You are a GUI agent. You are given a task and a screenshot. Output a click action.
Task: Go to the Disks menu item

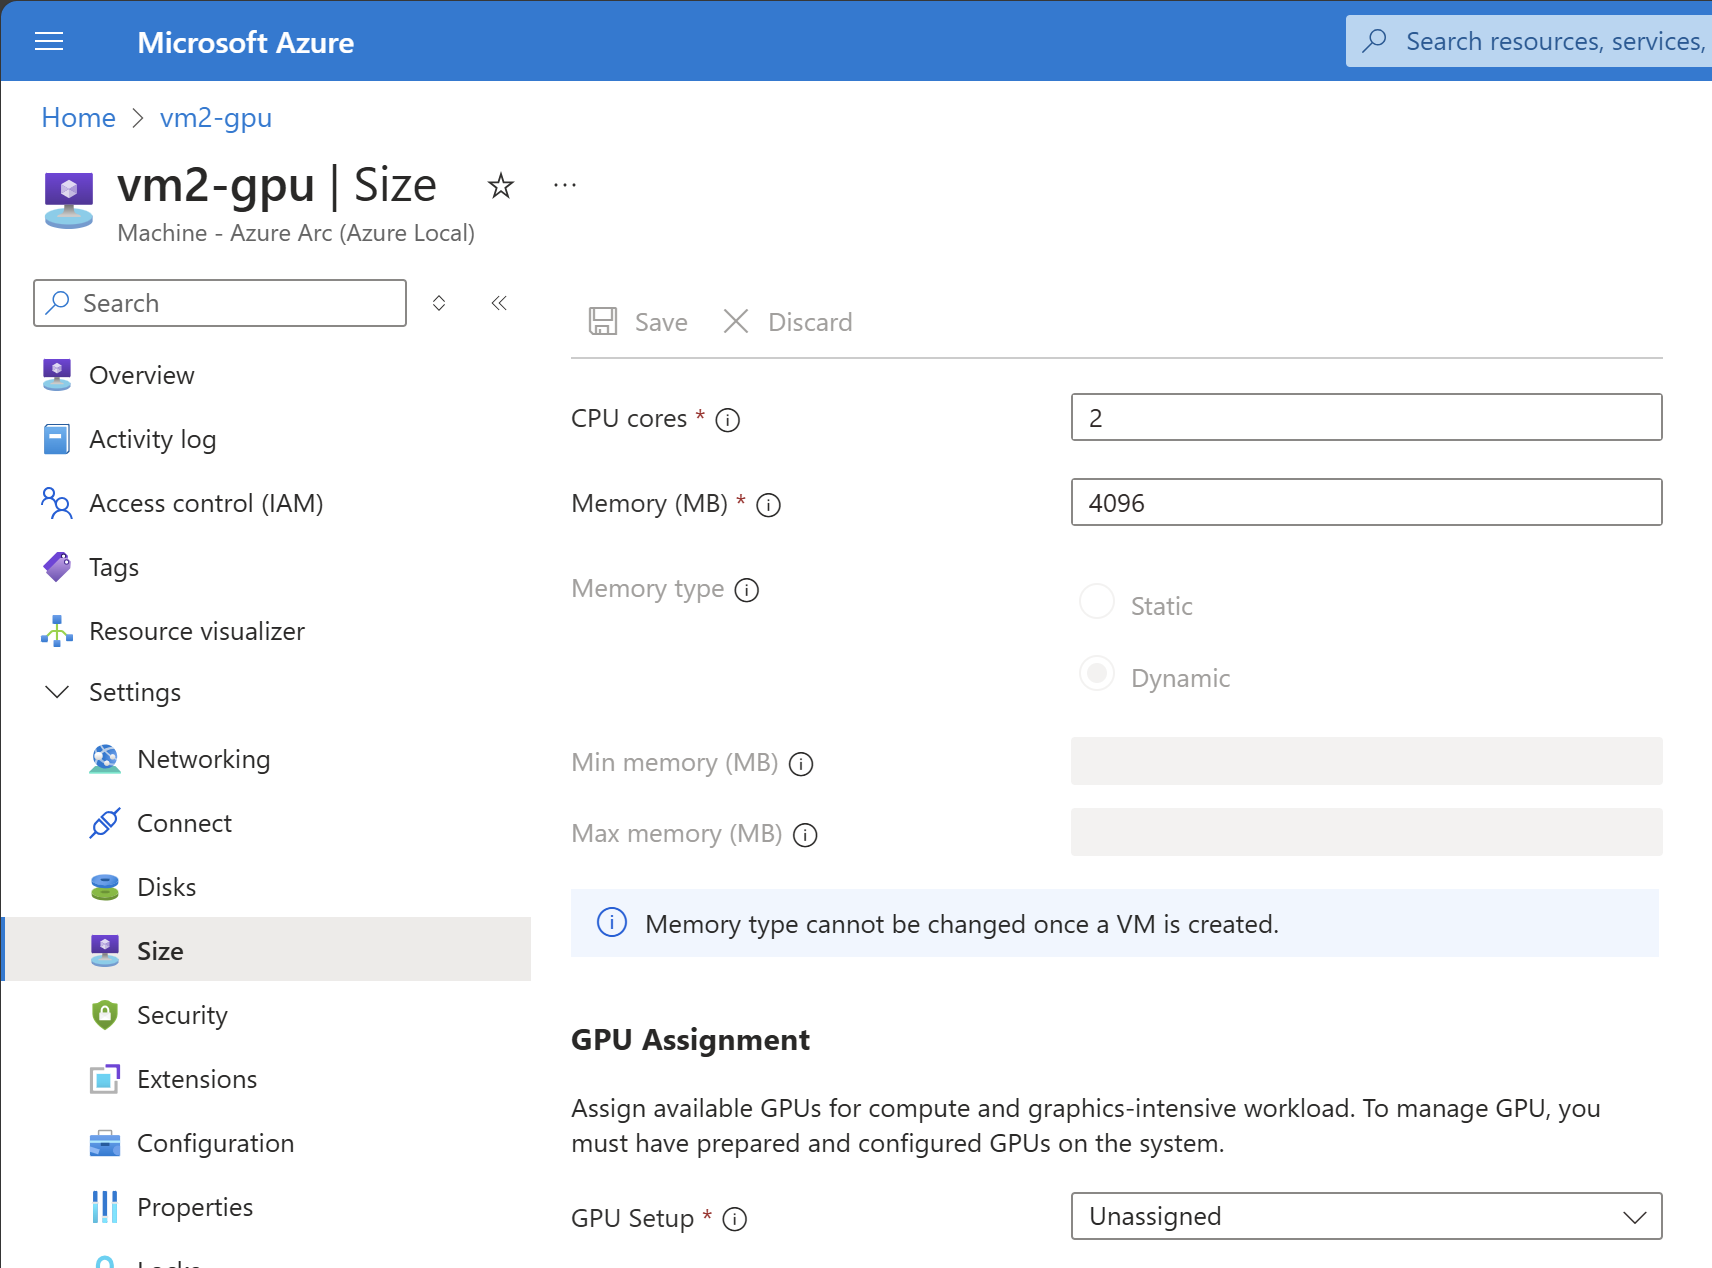click(166, 887)
